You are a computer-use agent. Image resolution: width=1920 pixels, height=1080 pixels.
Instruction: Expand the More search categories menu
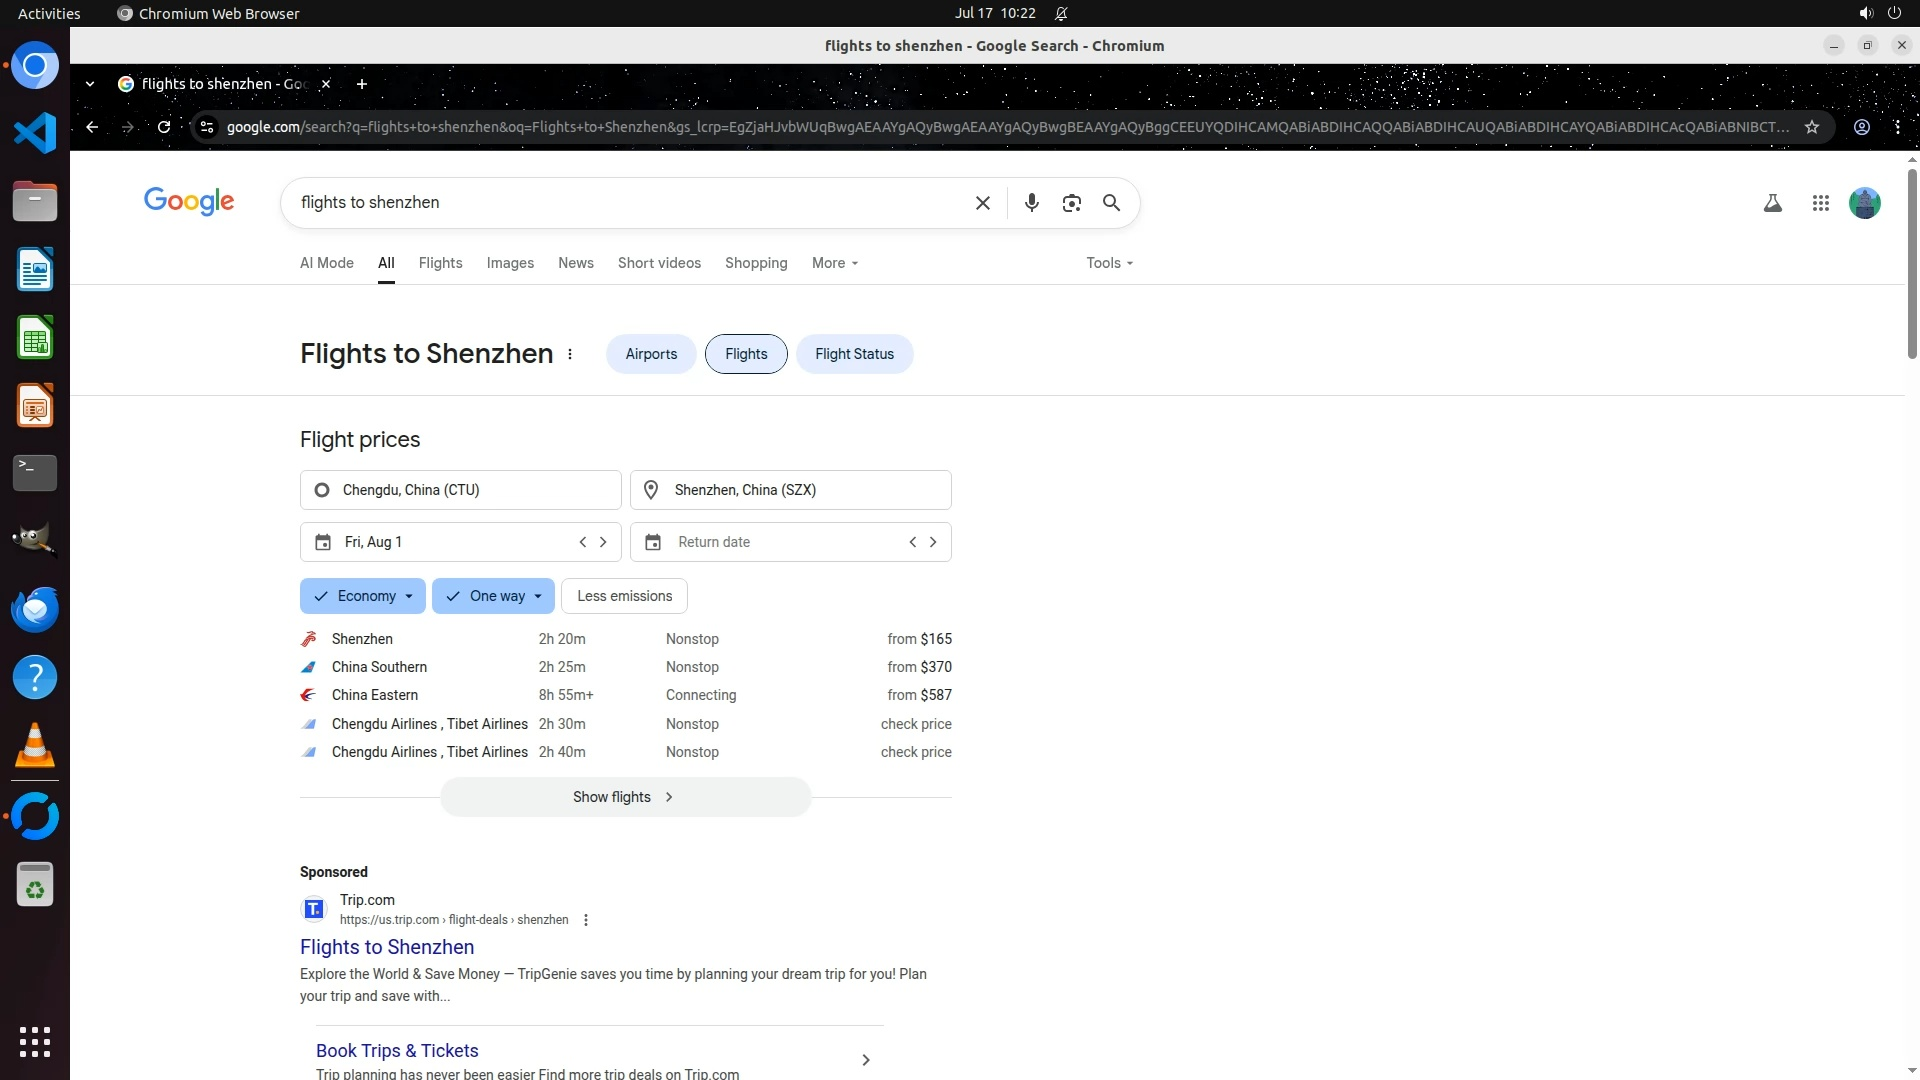834,263
